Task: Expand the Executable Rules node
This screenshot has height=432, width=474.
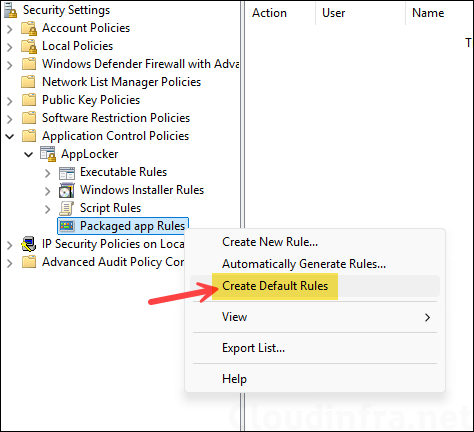Action: point(48,173)
